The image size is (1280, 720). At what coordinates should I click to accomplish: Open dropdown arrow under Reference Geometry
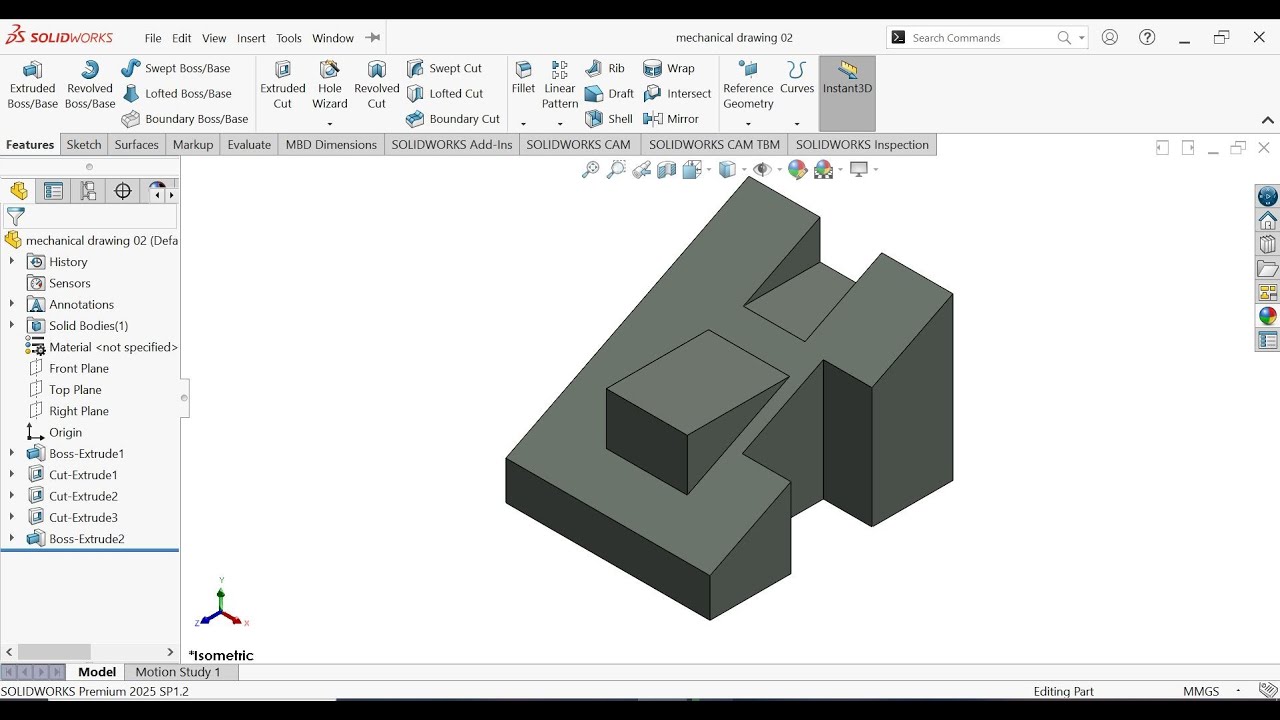click(x=748, y=124)
